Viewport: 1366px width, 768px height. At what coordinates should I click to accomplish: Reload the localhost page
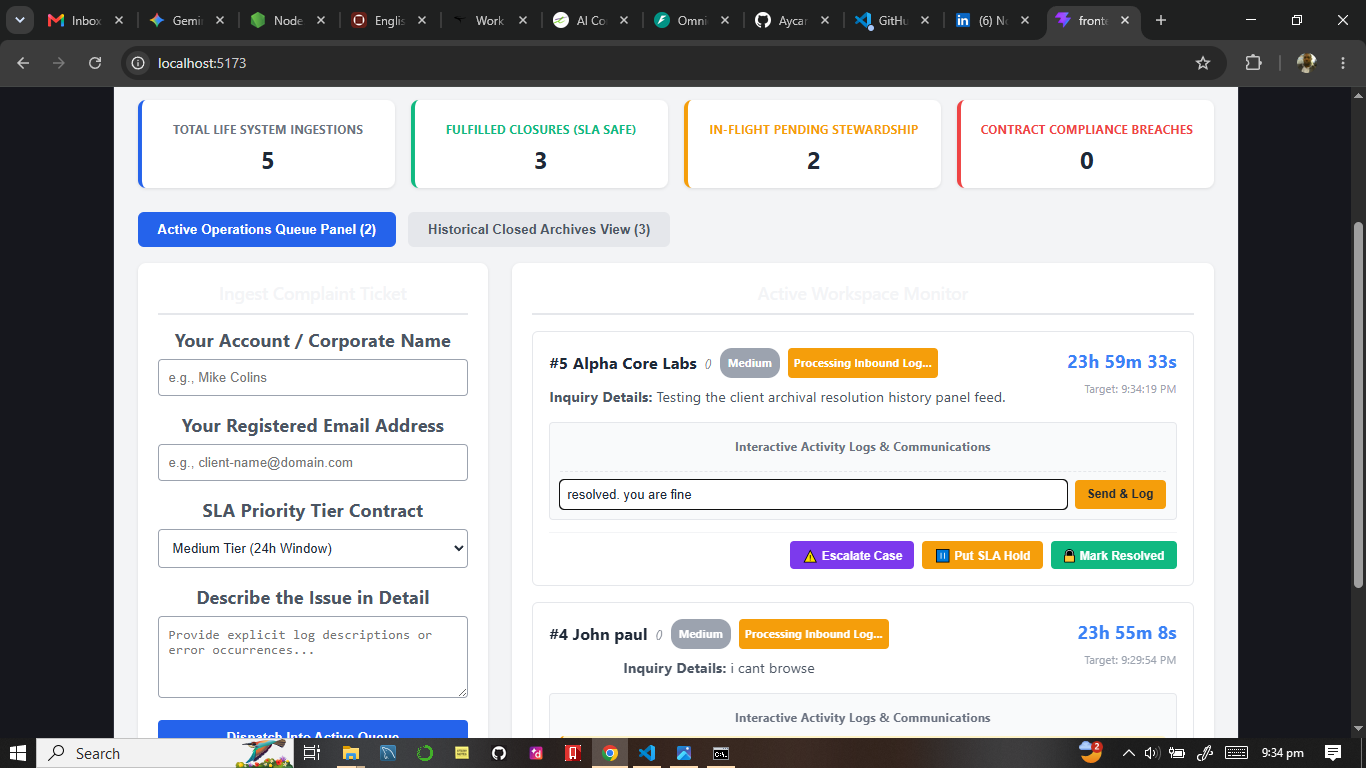[x=95, y=63]
